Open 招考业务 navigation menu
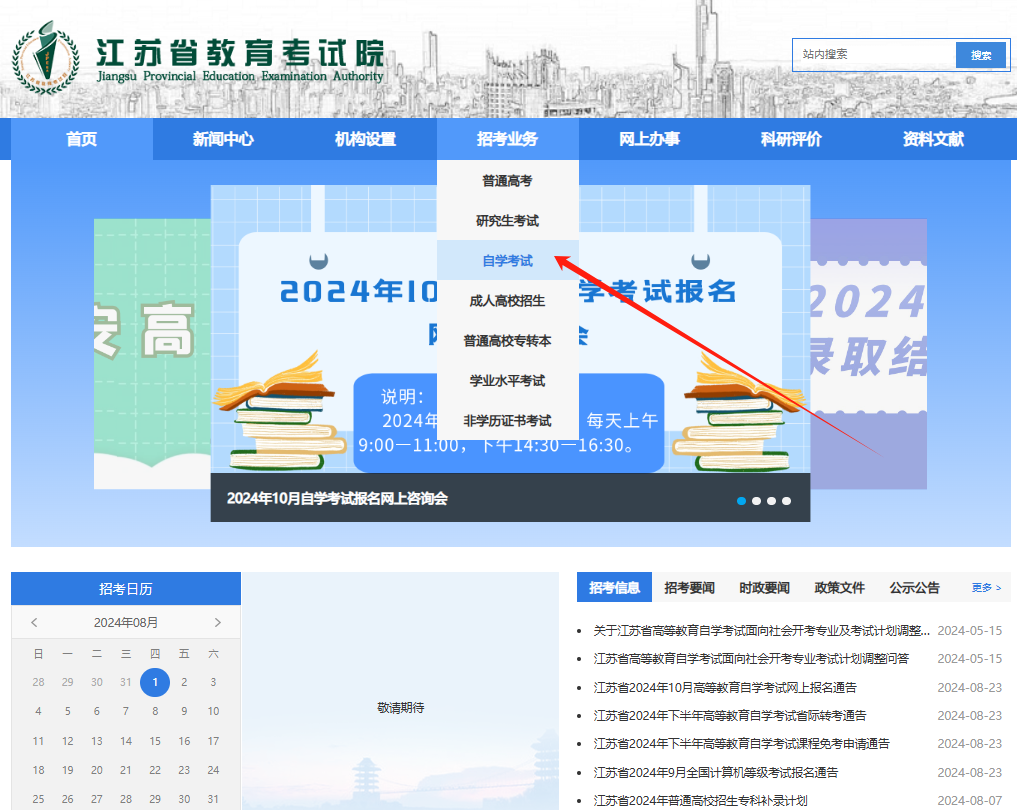 point(507,139)
